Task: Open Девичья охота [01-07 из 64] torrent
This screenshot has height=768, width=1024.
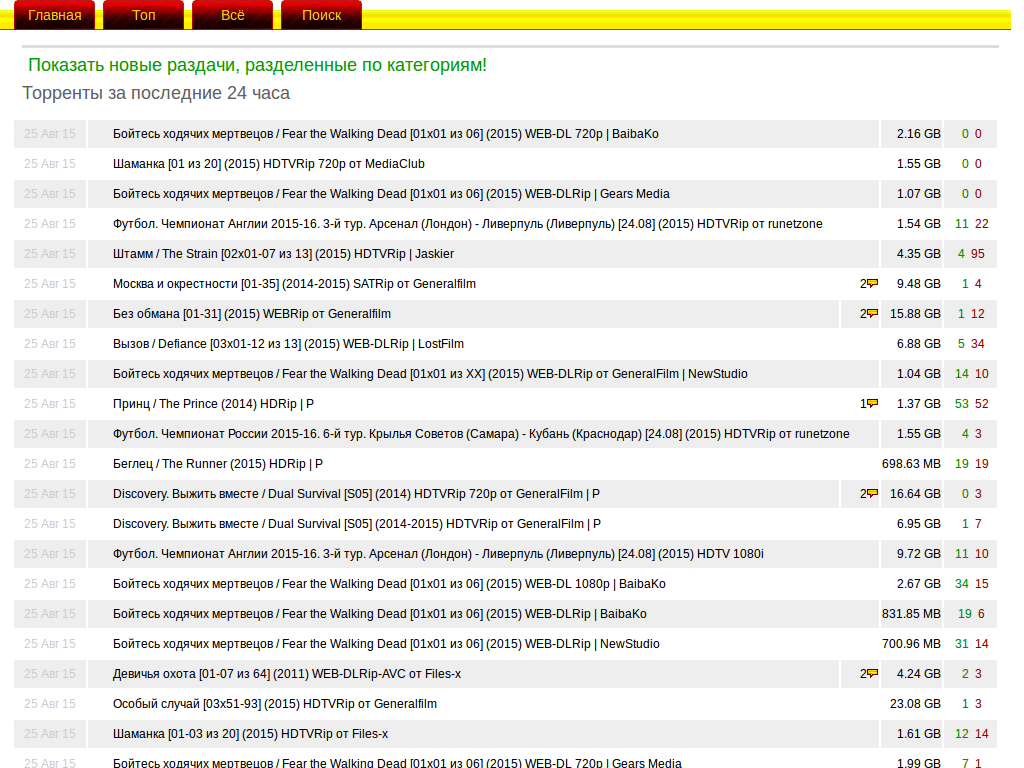Action: coord(287,675)
